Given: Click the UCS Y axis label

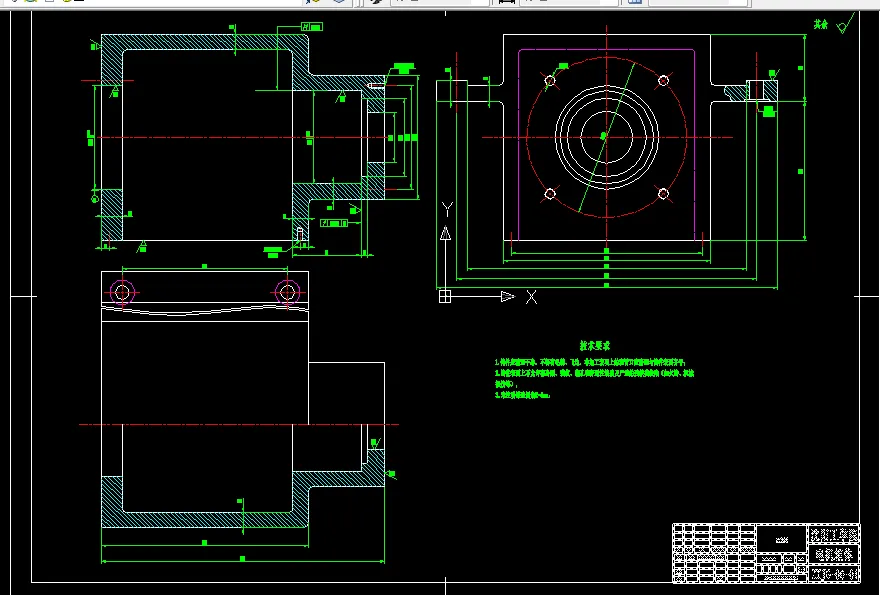Looking at the screenshot, I should click(447, 210).
